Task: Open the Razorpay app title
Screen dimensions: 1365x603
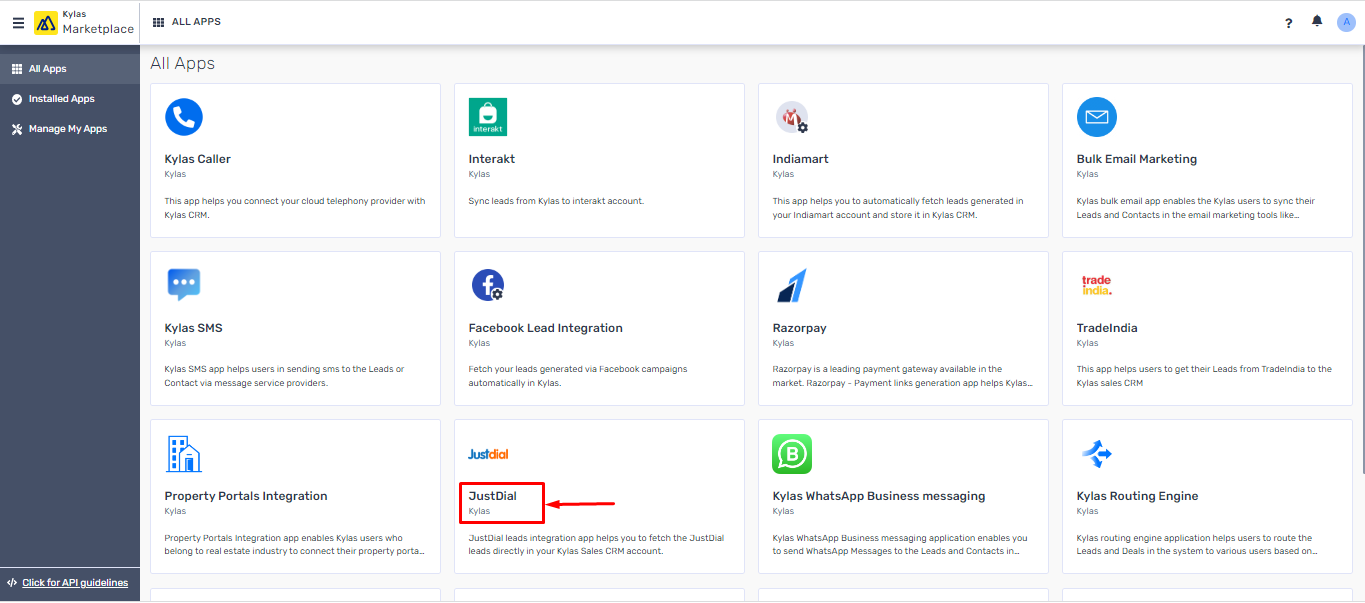Action: tap(800, 328)
